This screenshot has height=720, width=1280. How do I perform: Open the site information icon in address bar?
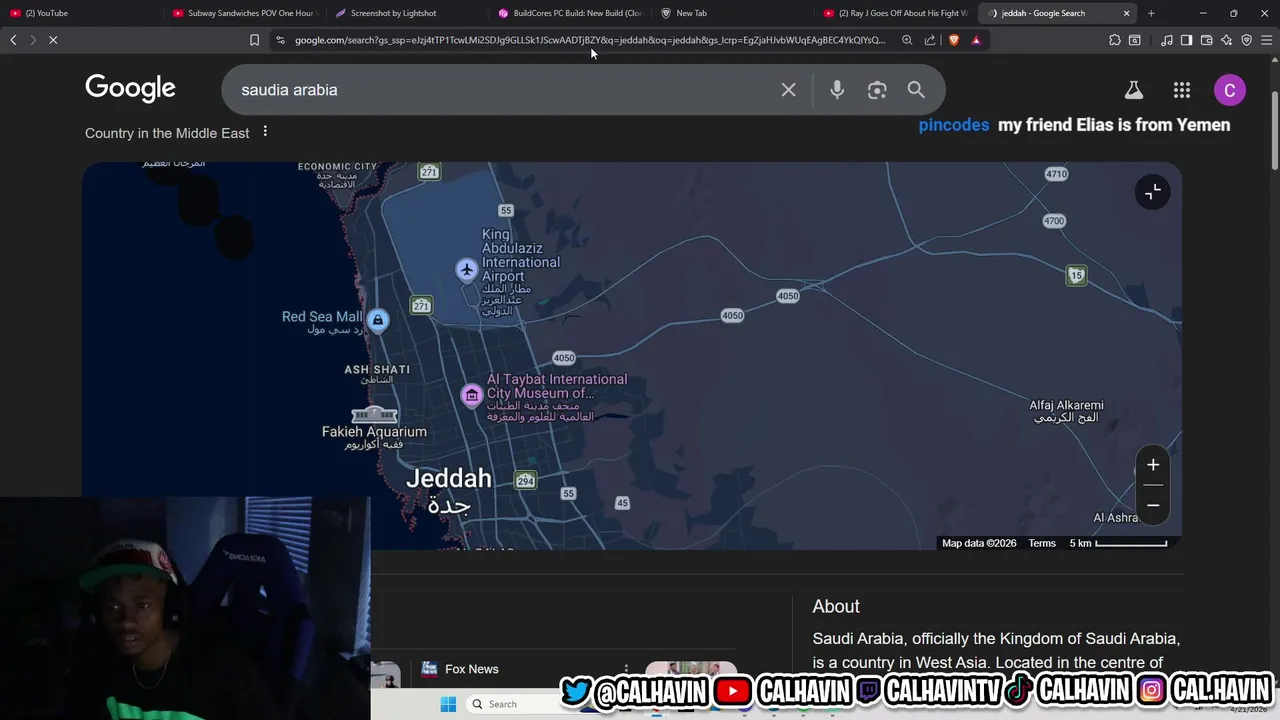(x=280, y=40)
